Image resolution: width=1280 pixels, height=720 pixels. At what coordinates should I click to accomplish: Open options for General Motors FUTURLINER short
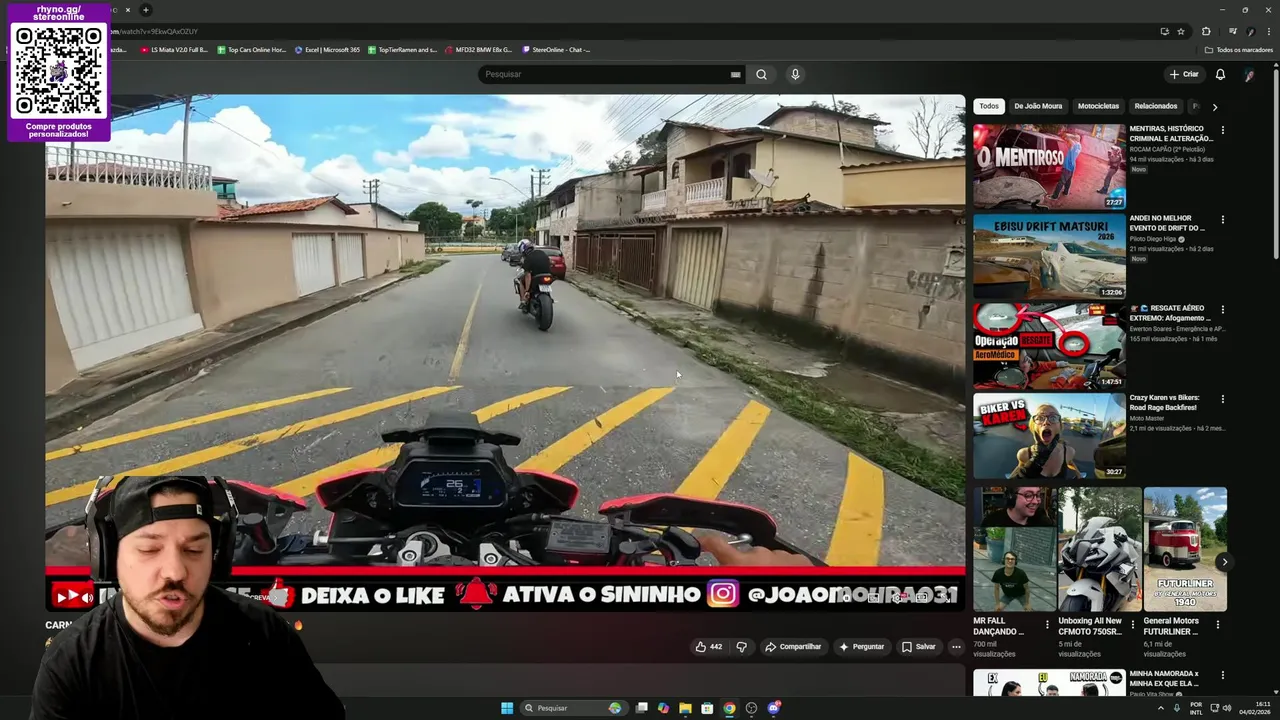pyautogui.click(x=1217, y=624)
